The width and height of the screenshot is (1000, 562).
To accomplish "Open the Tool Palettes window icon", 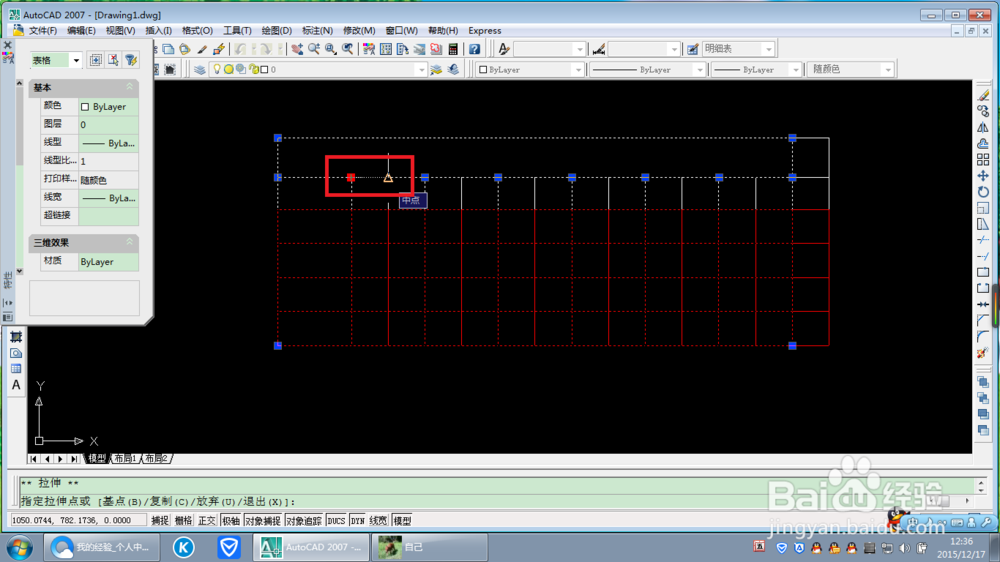I will pyautogui.click(x=402, y=49).
